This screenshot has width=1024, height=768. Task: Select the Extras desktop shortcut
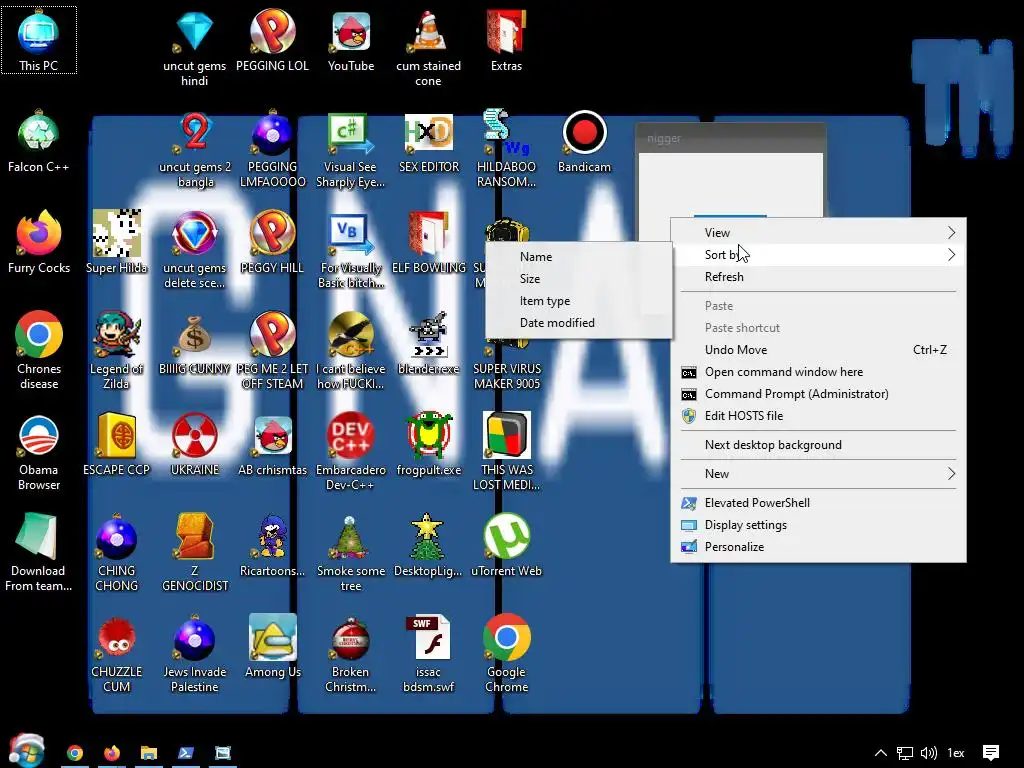pos(506,40)
